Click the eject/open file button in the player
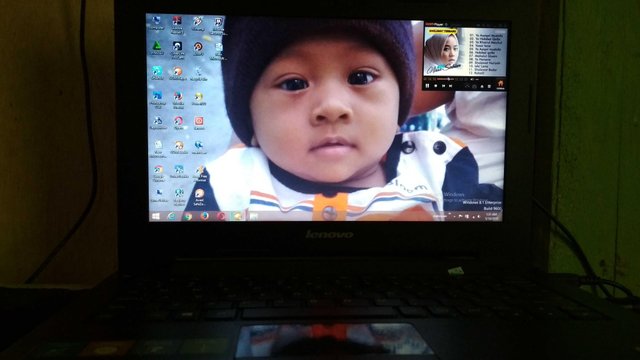 (482, 86)
